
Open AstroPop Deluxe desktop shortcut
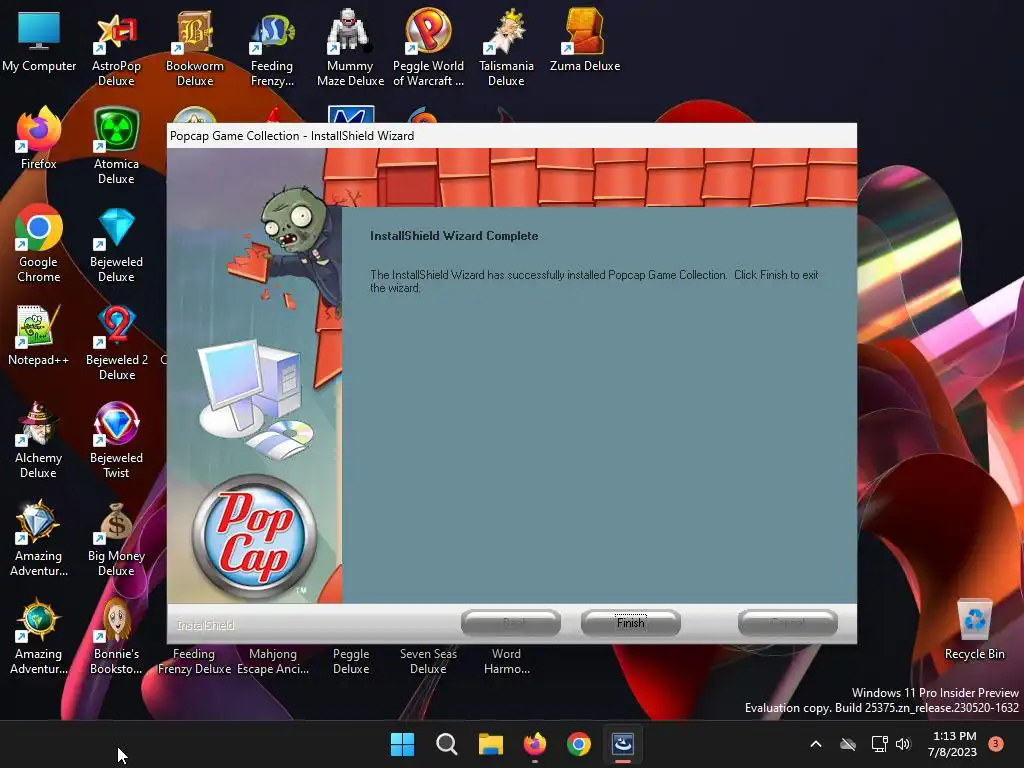pos(116,49)
